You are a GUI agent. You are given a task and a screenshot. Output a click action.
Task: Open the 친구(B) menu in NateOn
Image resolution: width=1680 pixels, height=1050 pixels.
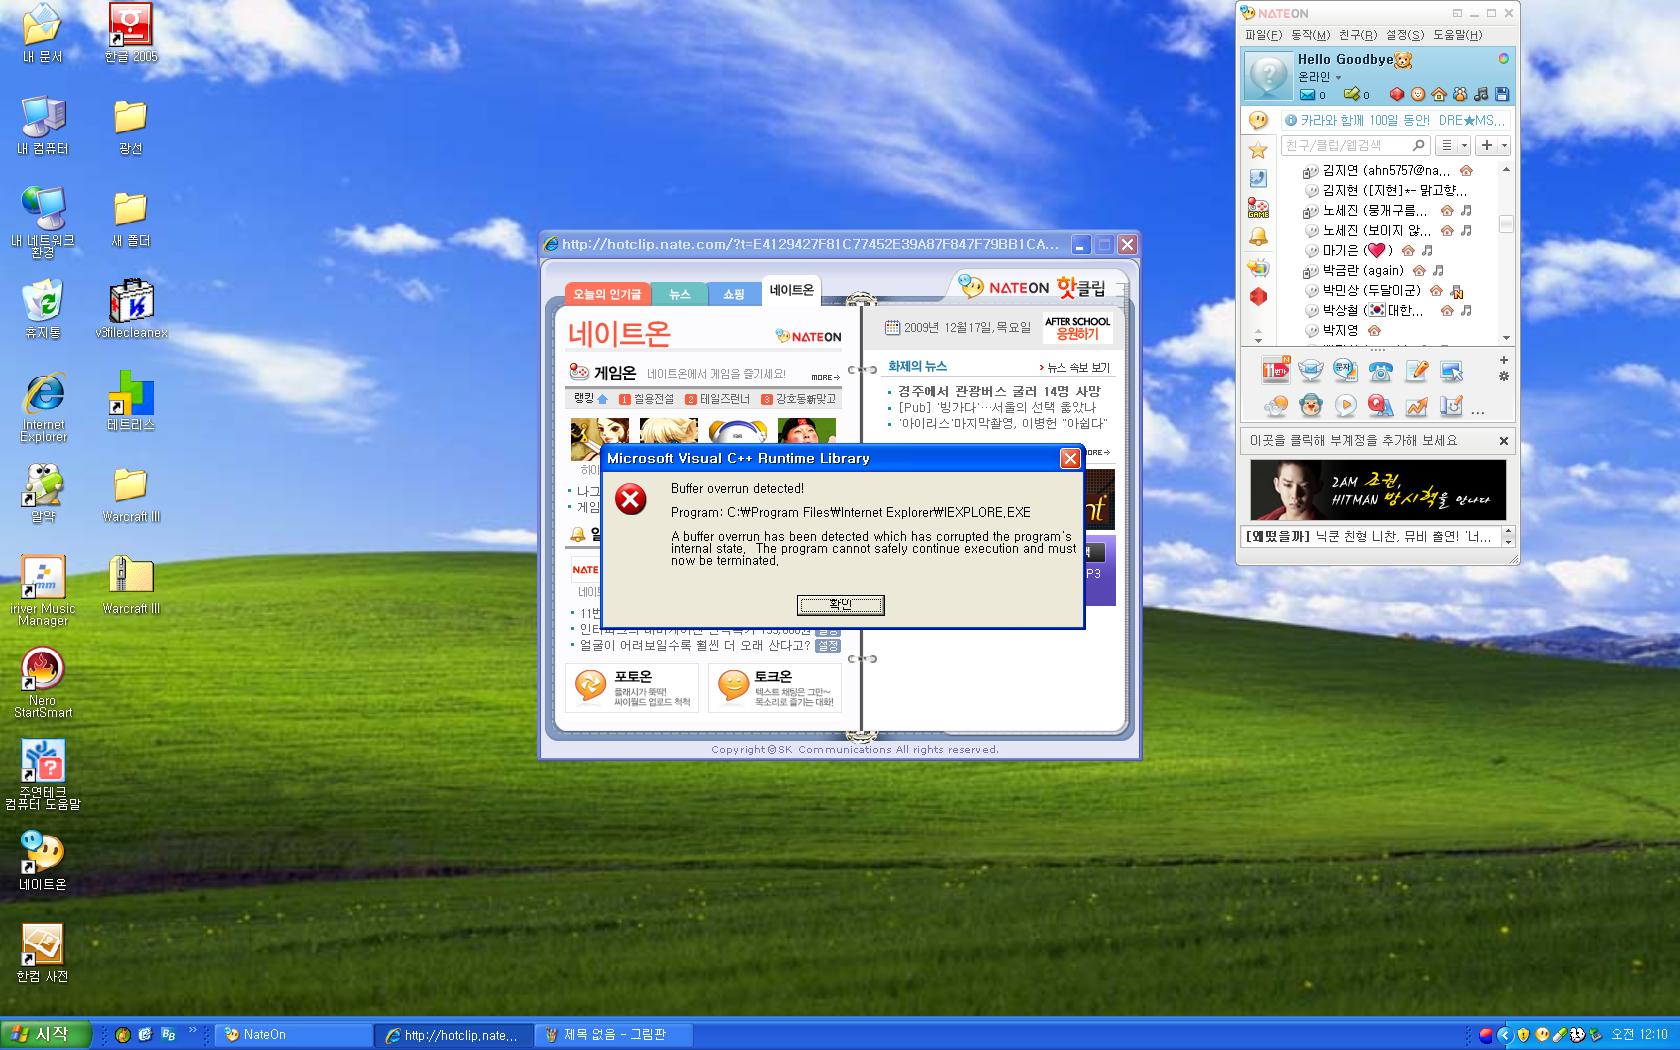[1357, 35]
